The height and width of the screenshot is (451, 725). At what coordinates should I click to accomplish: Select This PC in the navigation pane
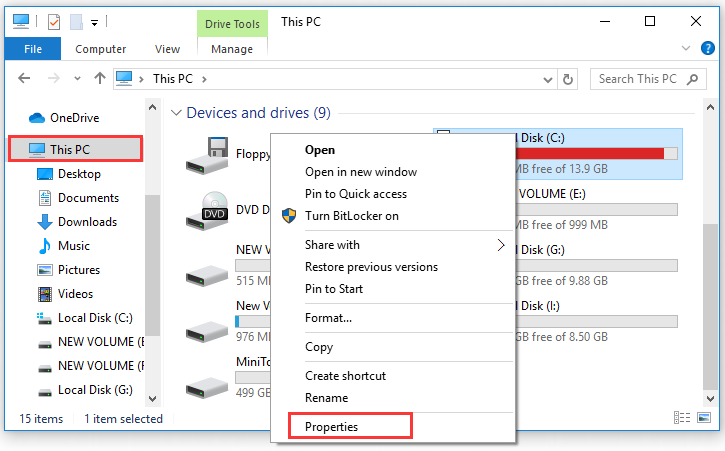point(76,149)
